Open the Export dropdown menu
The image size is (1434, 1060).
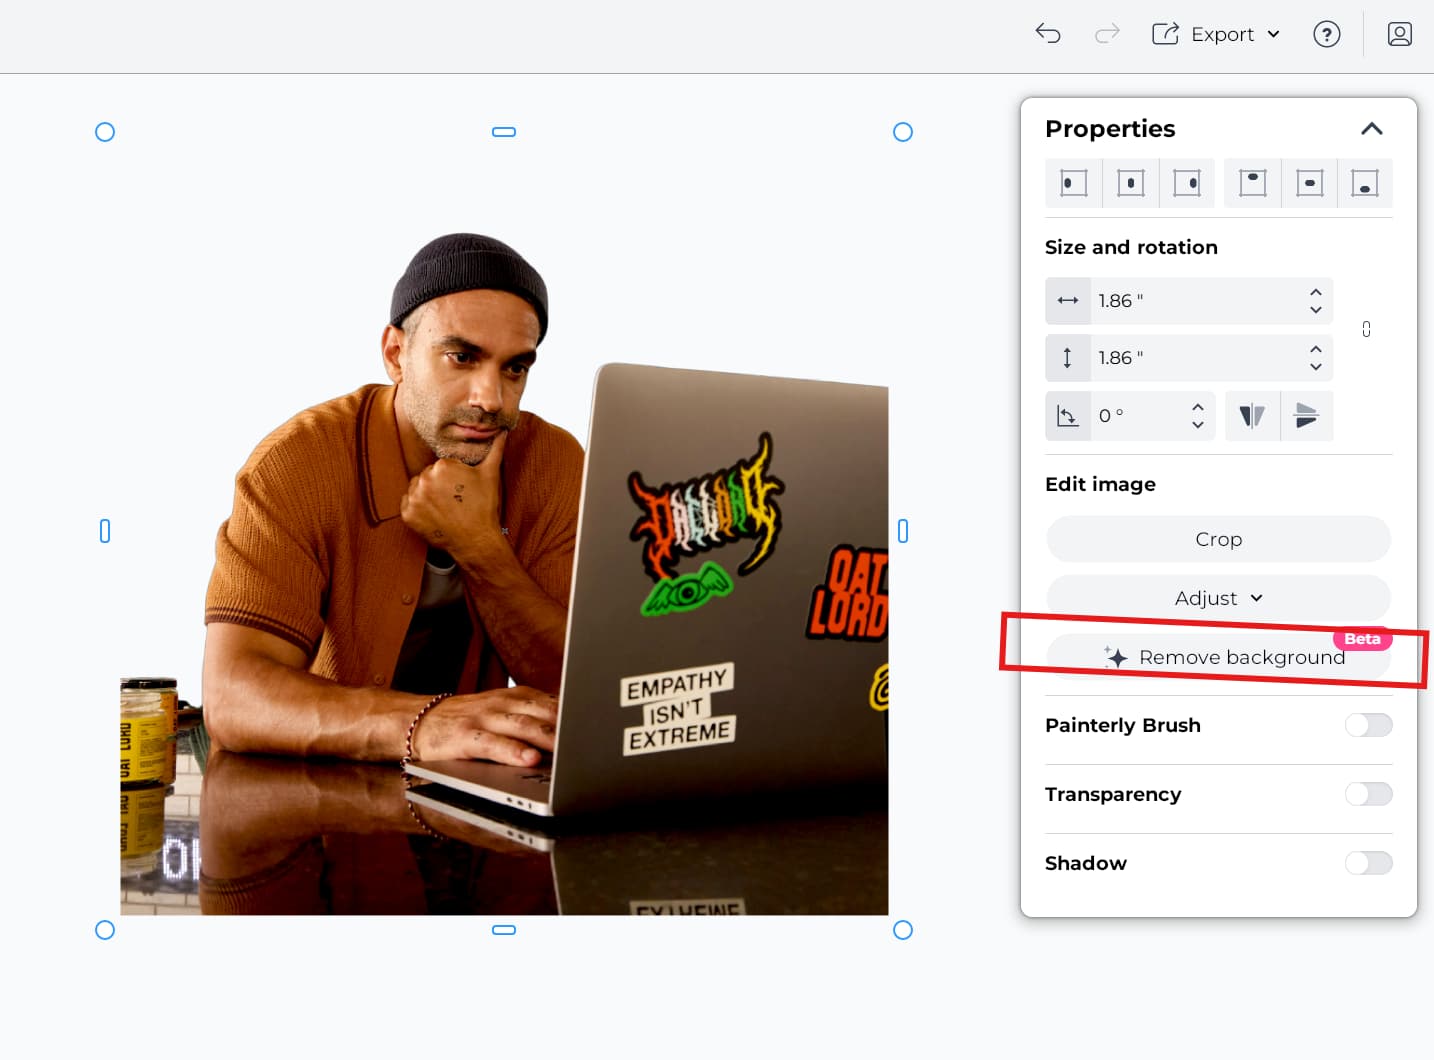coord(1216,34)
